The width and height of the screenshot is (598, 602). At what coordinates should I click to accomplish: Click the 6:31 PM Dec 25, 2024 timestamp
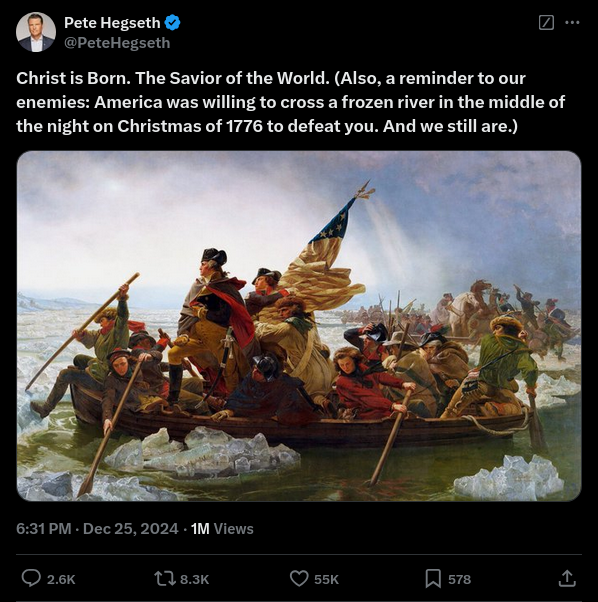97,529
